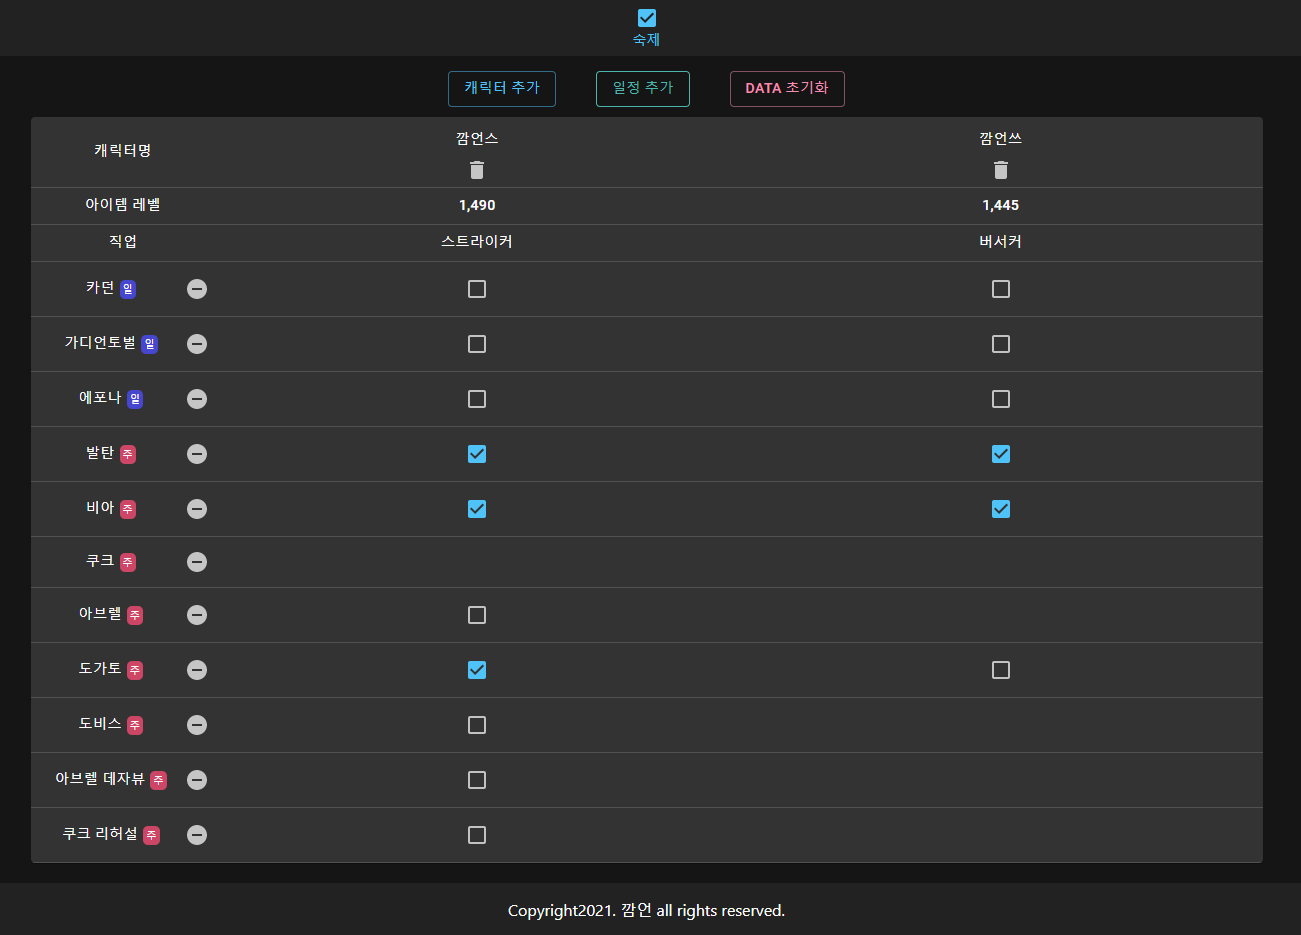This screenshot has width=1301, height=935.
Task: Remove the 가디언토벌 schedule row
Action: click(197, 344)
